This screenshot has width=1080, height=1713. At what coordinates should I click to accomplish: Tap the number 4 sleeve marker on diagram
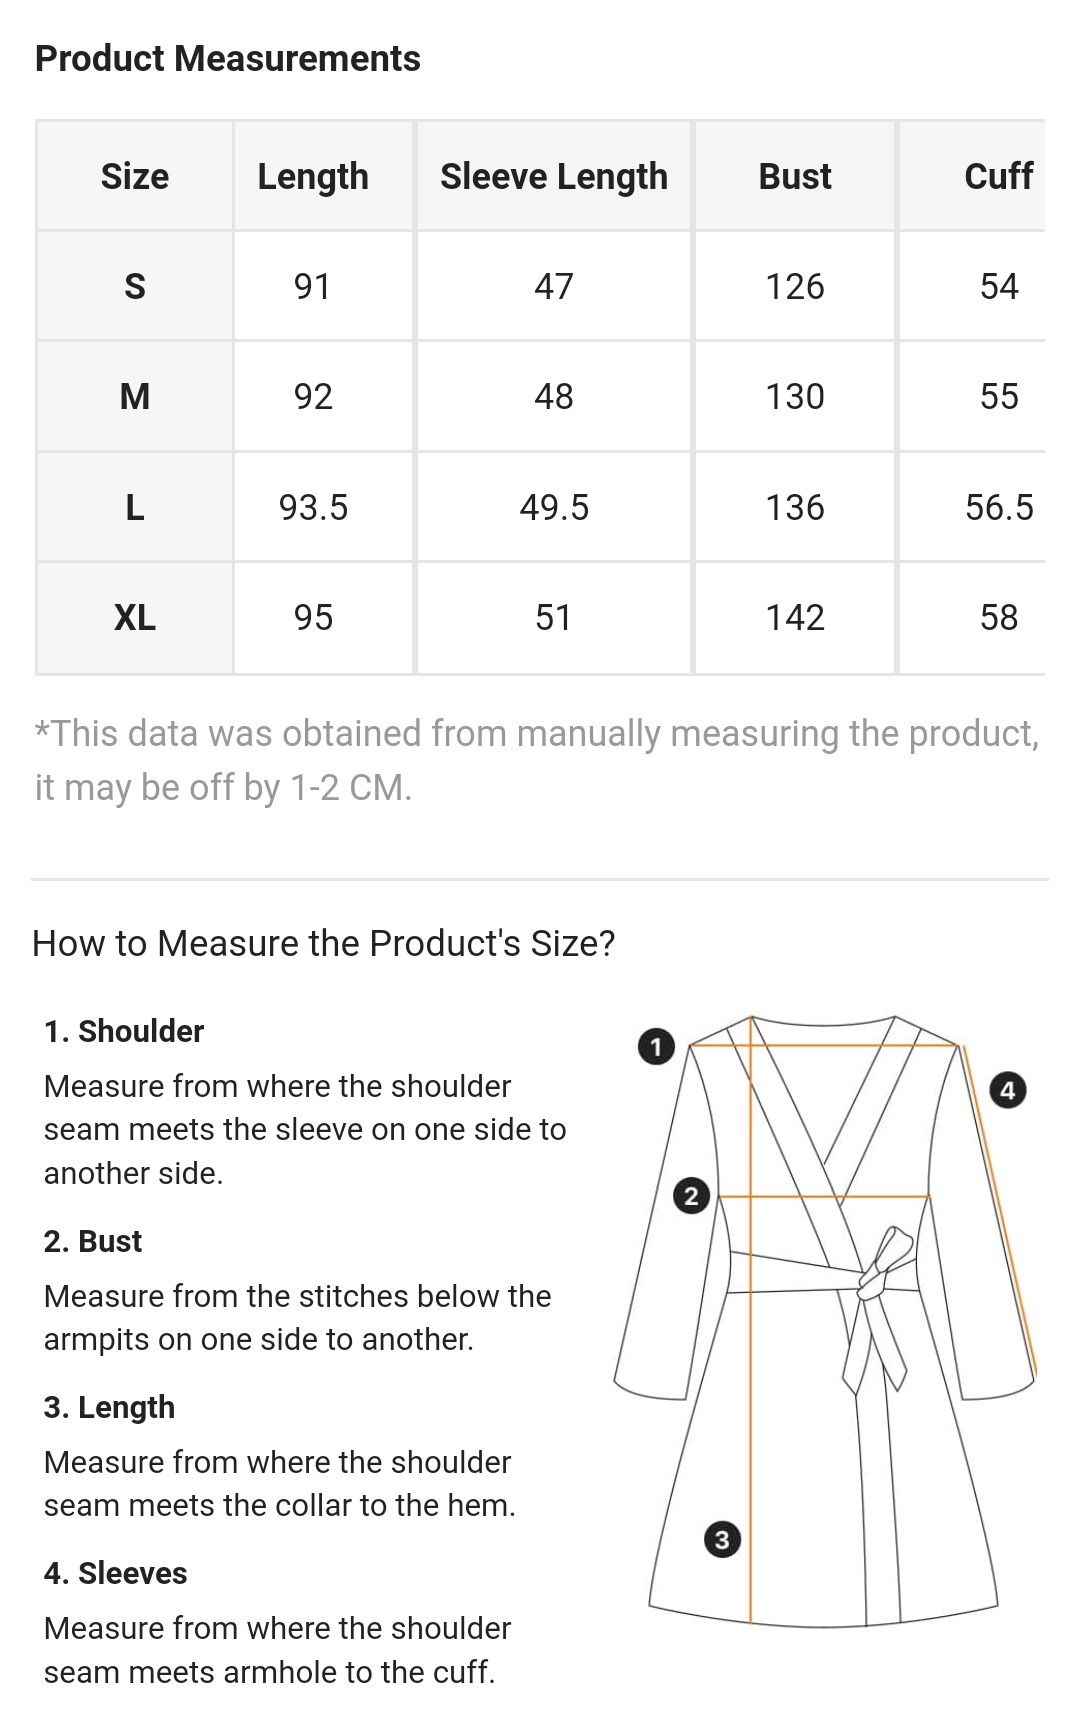coord(1007,1090)
